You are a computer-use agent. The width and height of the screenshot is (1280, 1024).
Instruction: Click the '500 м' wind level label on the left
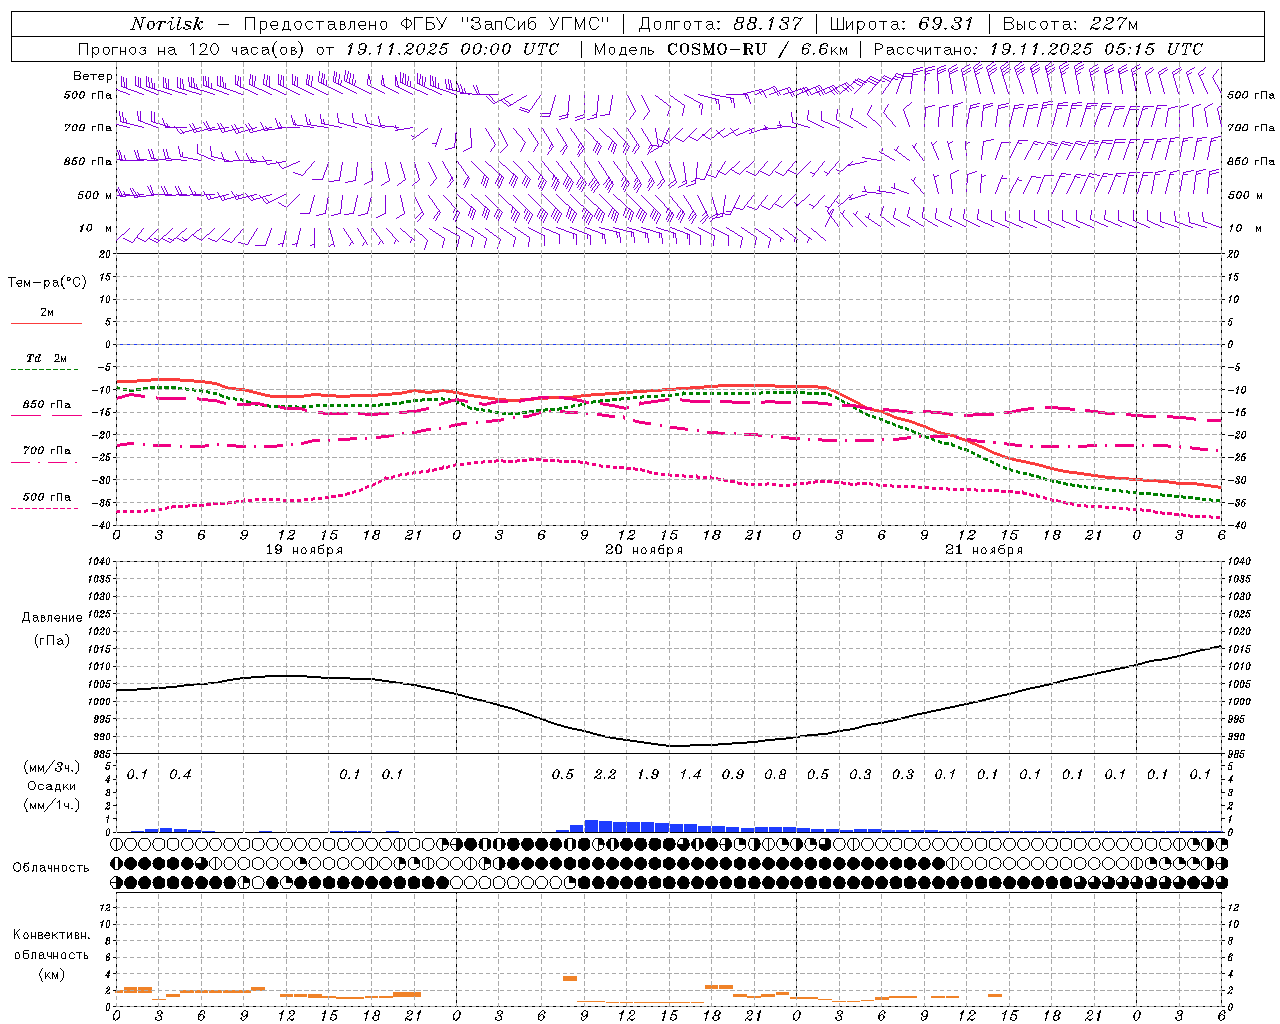tap(95, 195)
